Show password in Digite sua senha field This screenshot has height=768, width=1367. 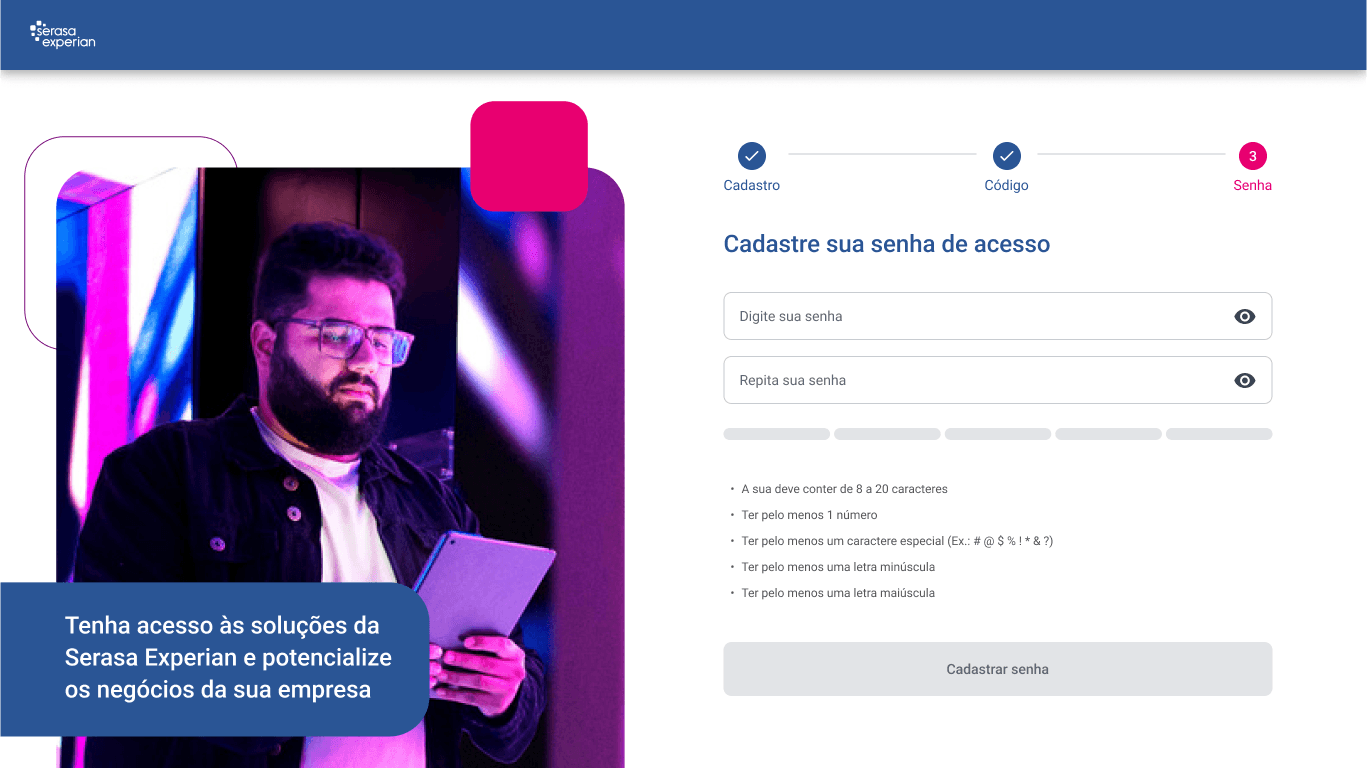tap(1244, 317)
